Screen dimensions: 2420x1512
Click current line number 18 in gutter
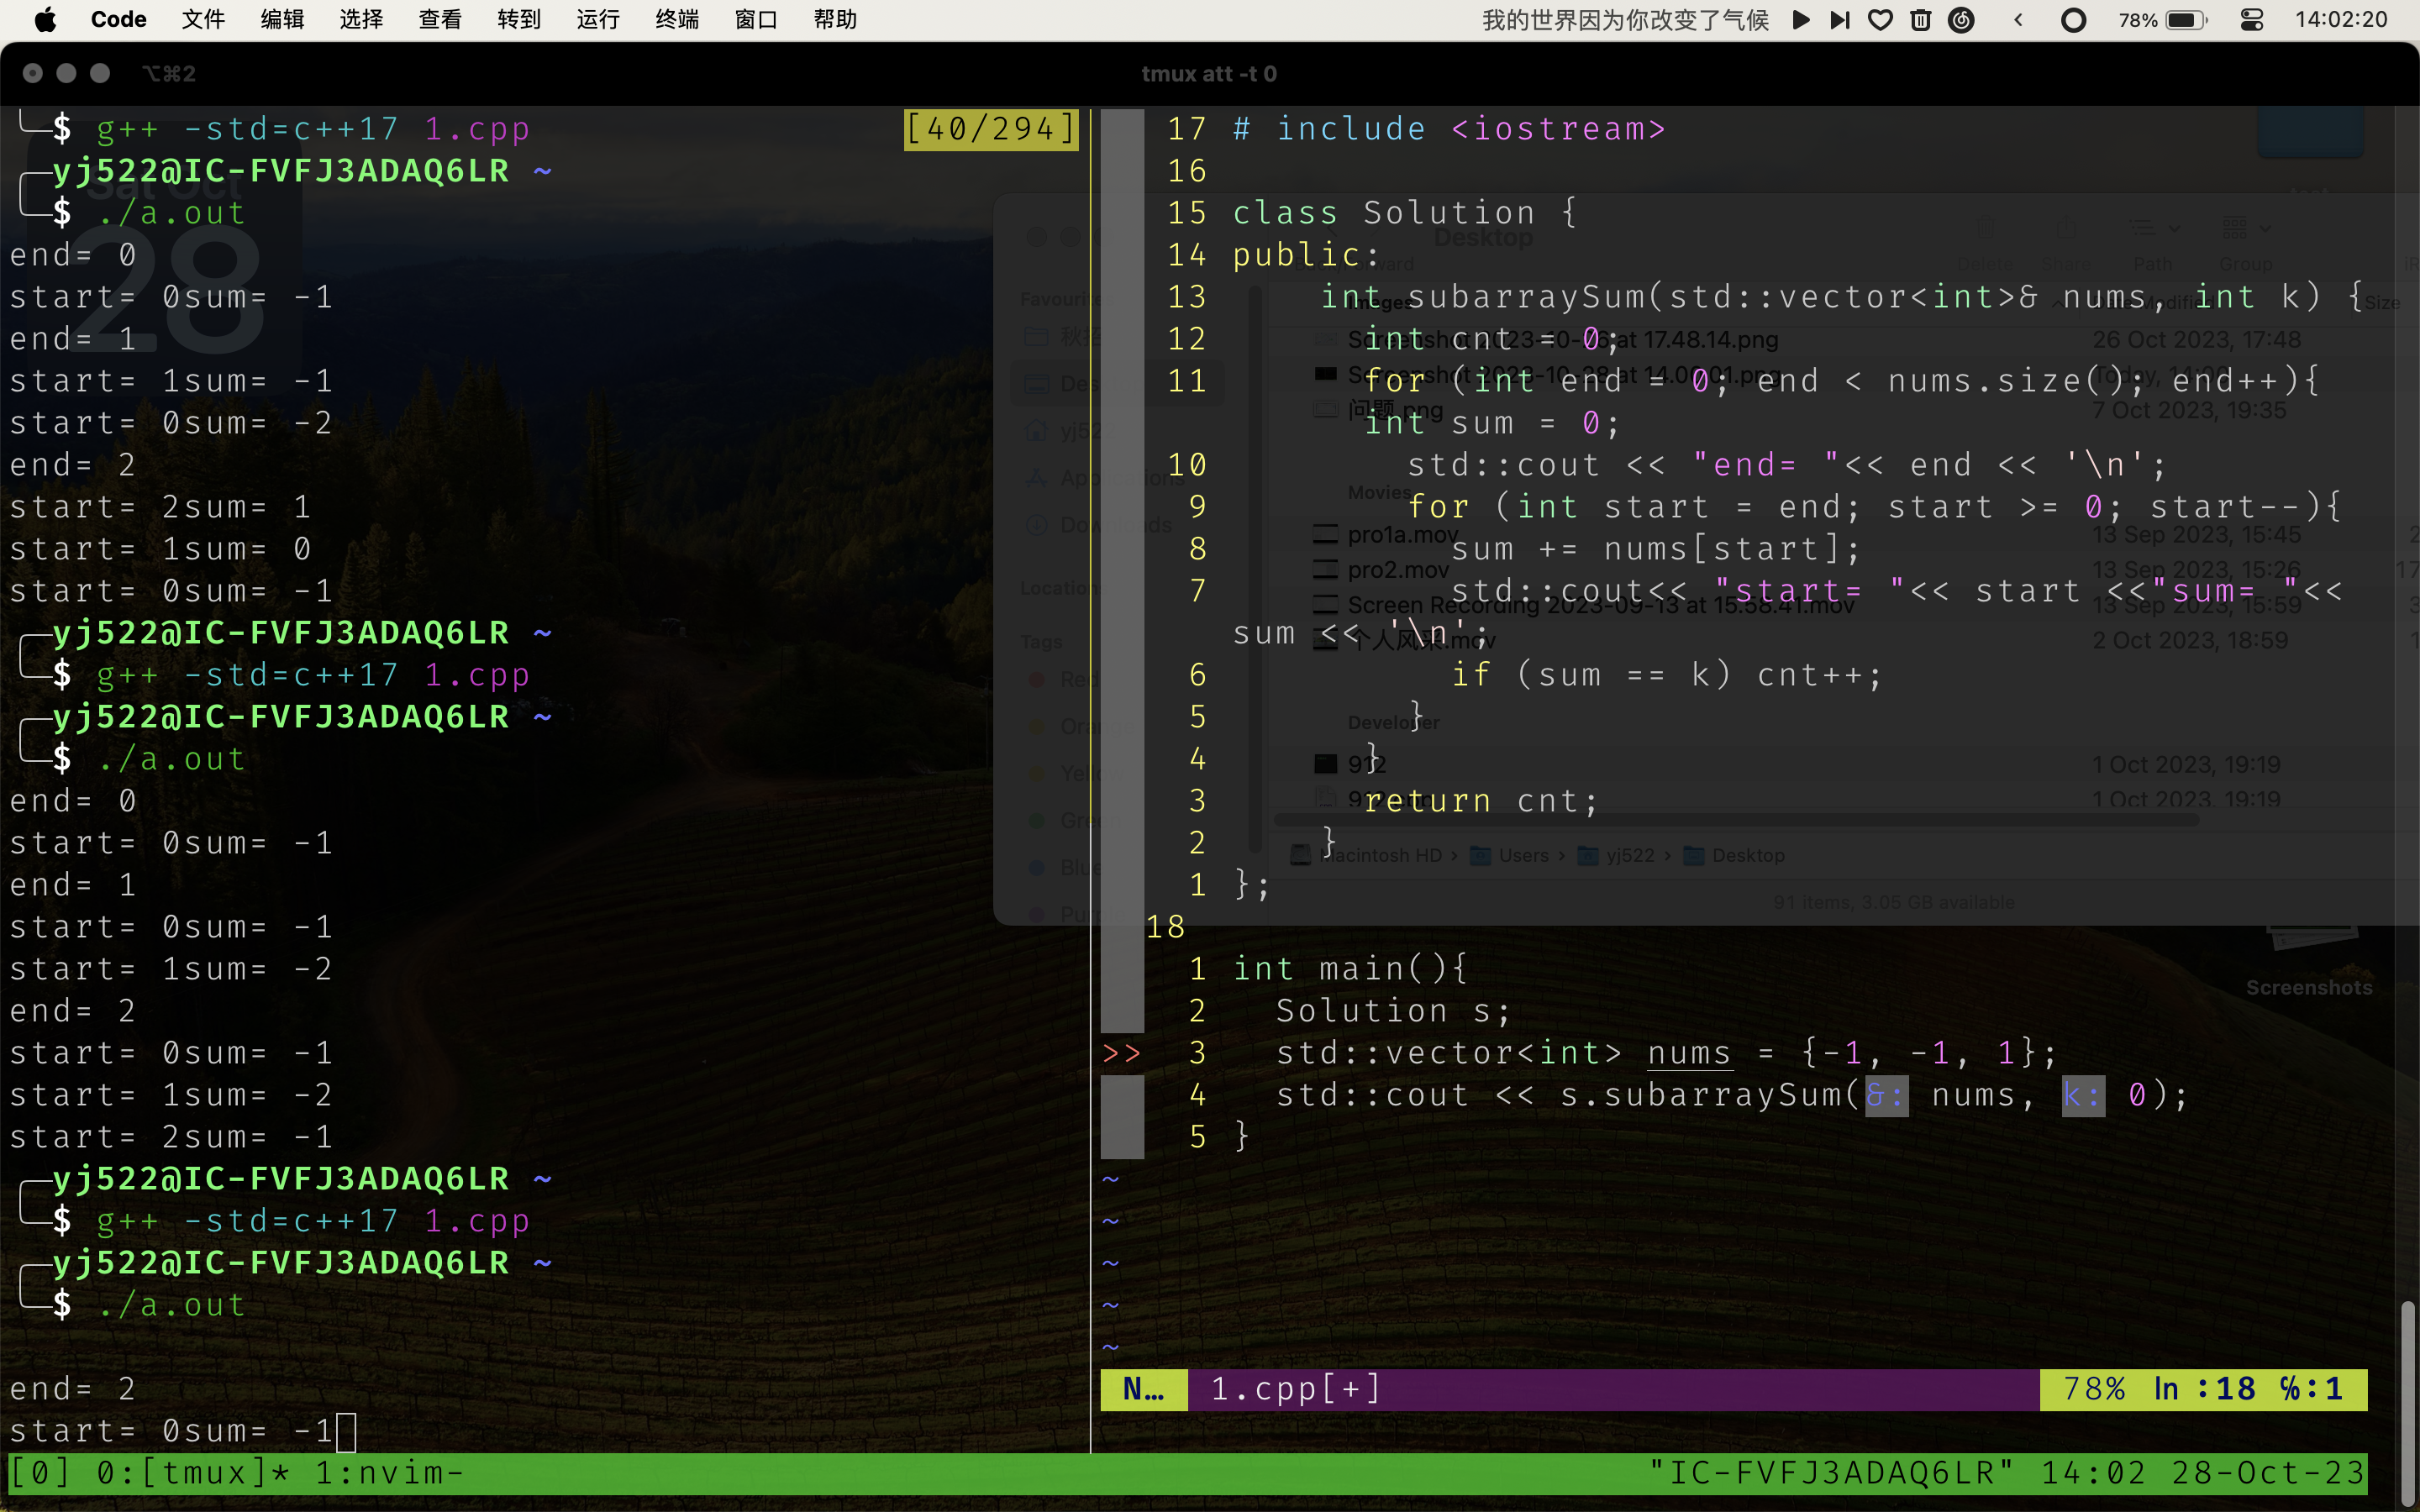point(1166,927)
